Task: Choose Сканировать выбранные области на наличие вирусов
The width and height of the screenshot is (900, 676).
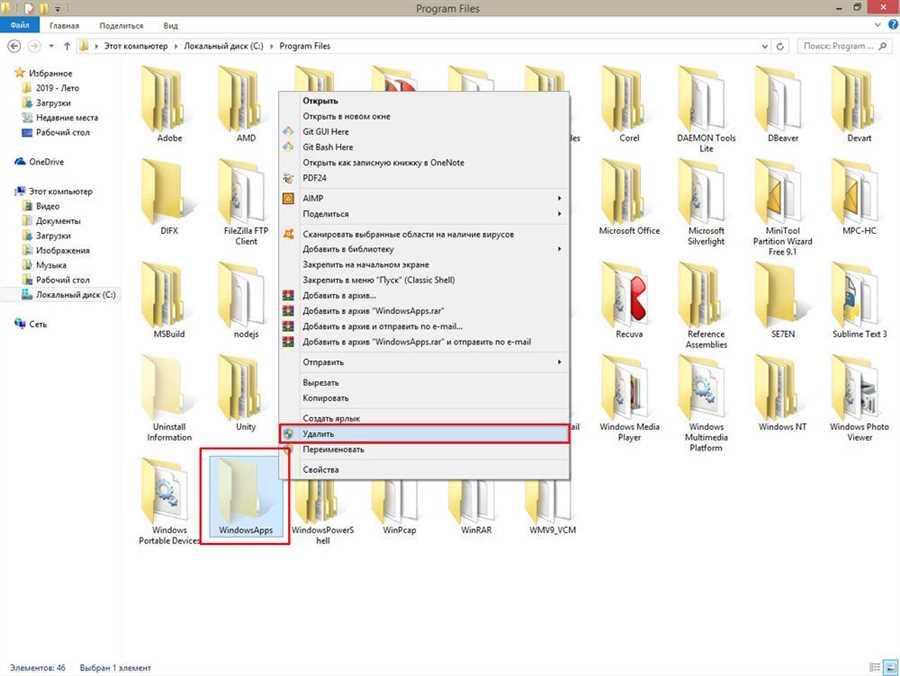Action: [x=424, y=234]
